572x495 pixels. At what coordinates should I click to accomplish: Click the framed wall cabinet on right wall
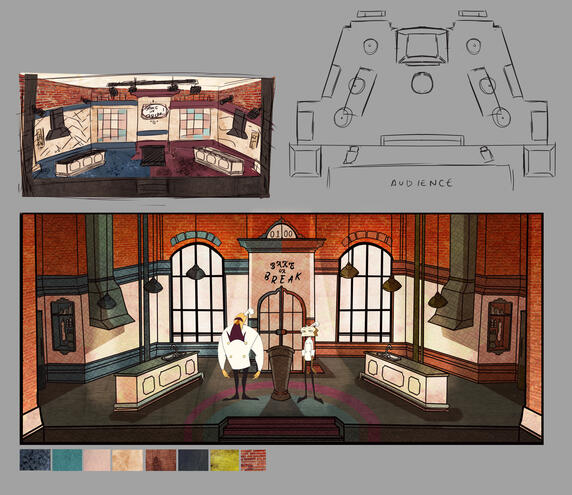(x=499, y=326)
